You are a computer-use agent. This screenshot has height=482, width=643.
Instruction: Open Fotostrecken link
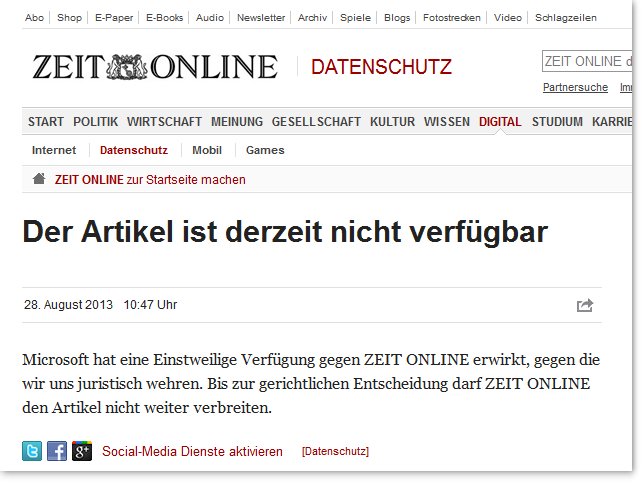[x=451, y=18]
